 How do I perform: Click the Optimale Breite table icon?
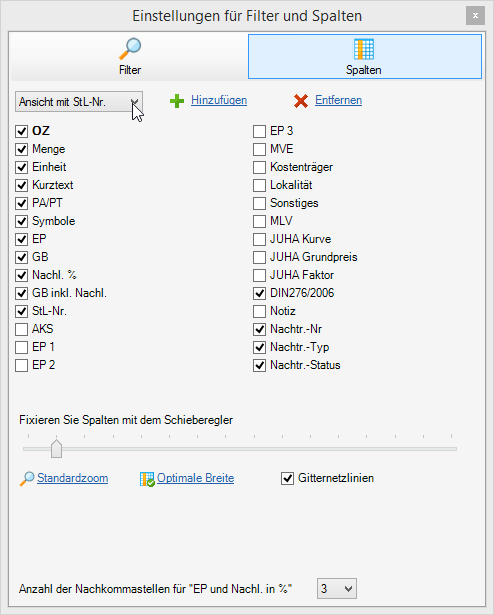147,479
